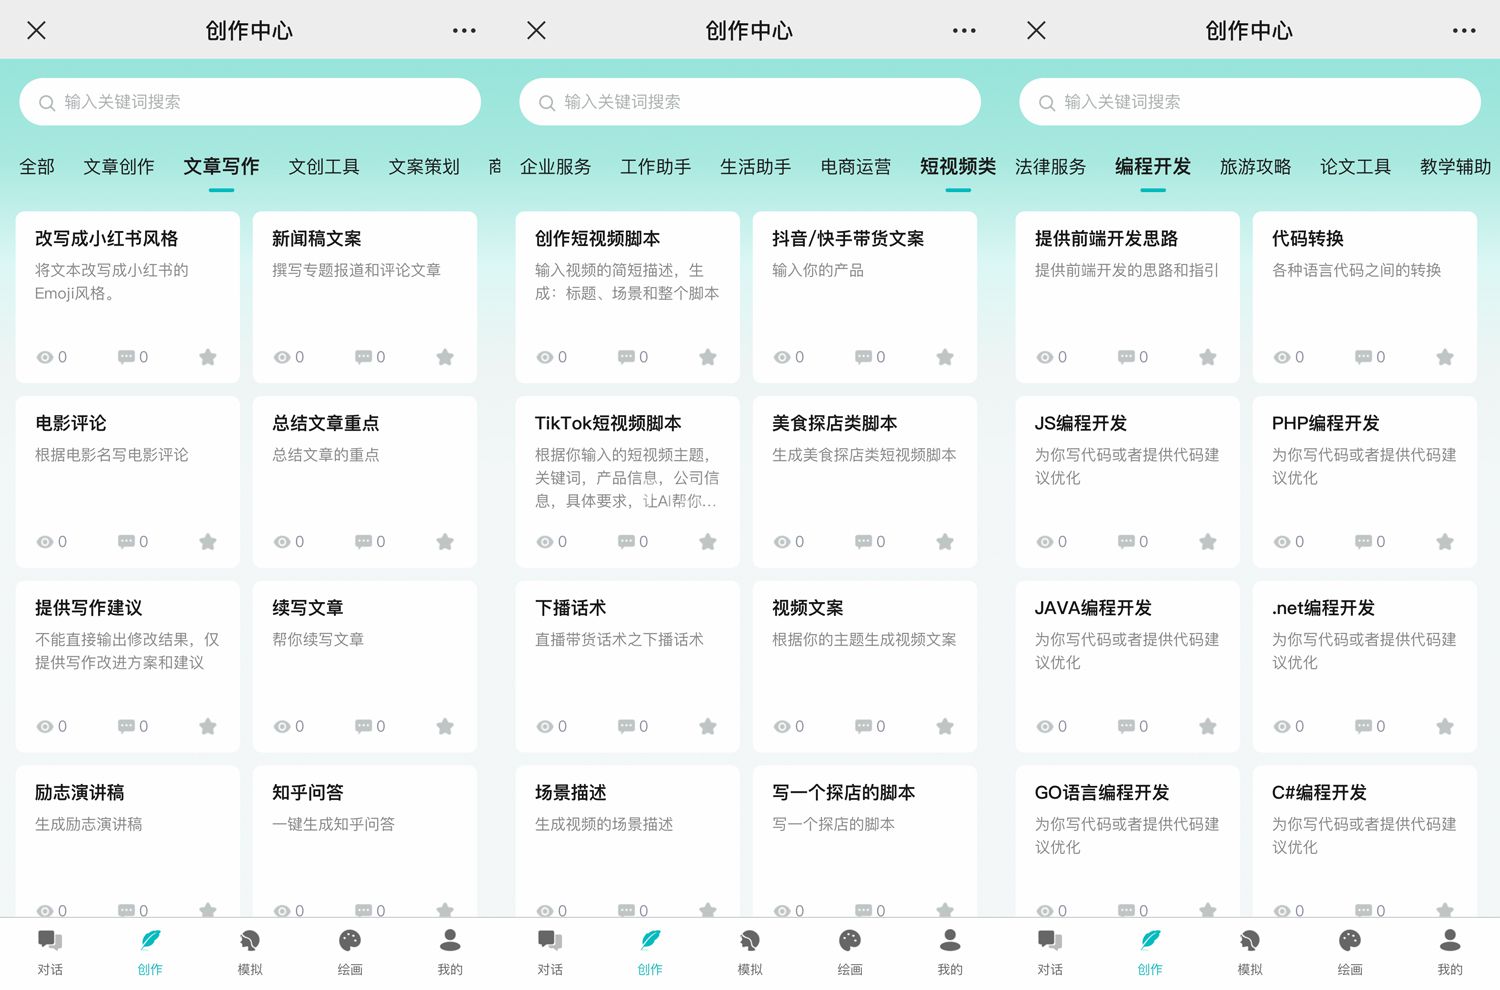
Task: Click comment icon on JS编程开发 card
Action: [1126, 542]
